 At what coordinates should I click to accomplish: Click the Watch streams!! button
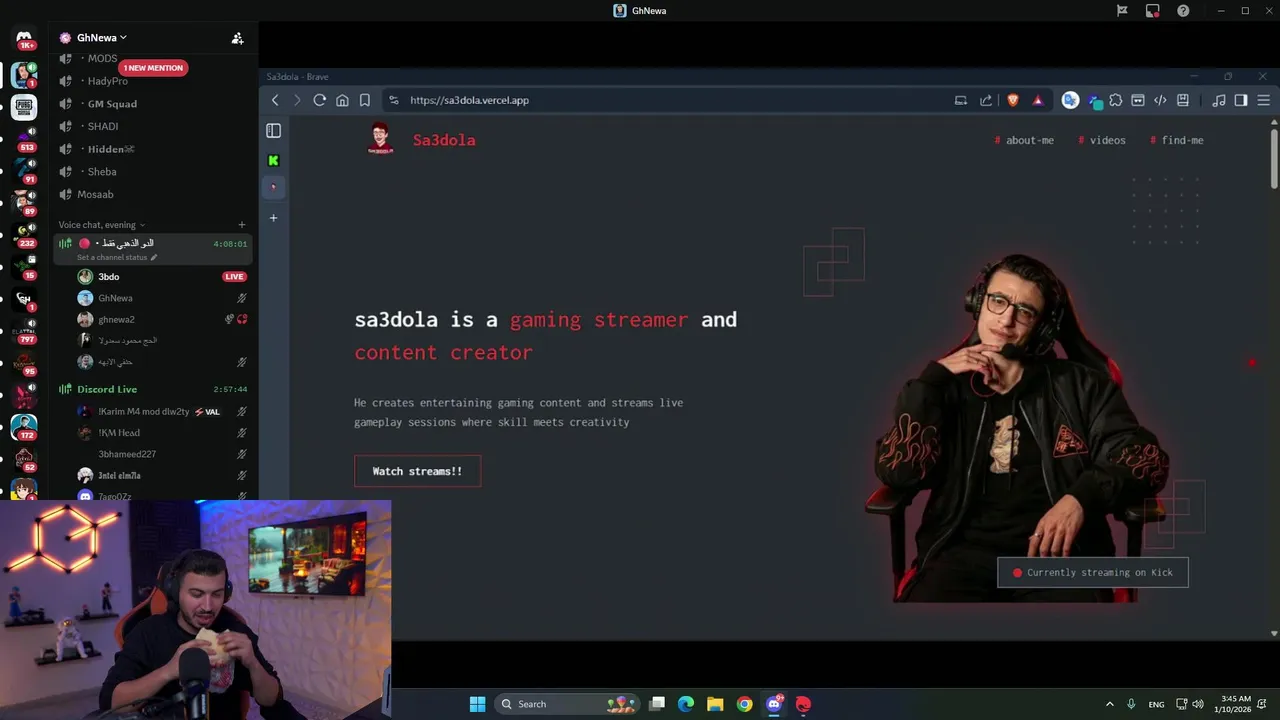pos(417,471)
